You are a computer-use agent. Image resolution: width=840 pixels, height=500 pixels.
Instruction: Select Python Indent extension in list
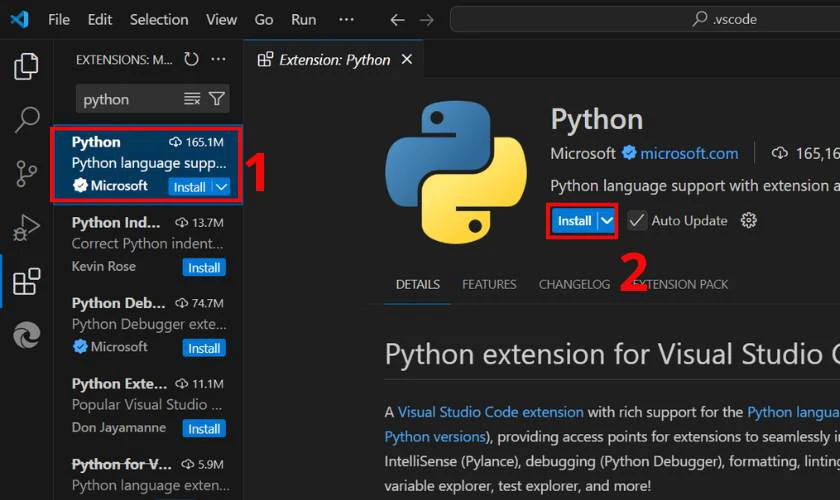[148, 244]
